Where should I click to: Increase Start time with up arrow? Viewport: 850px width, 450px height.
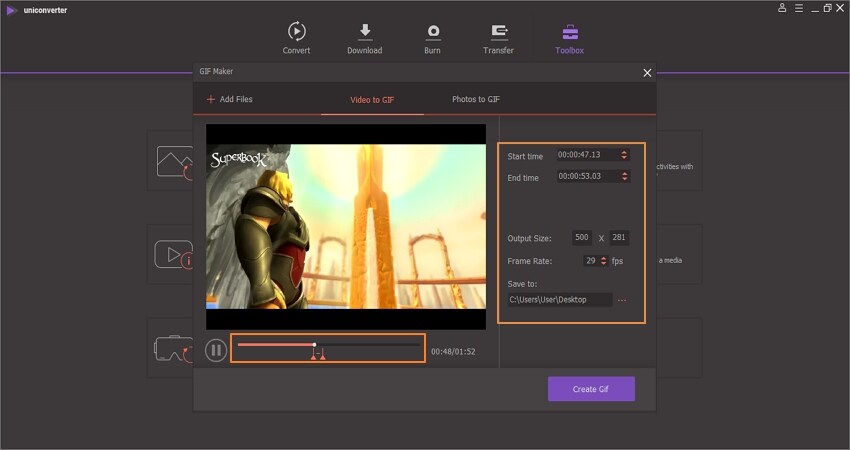(x=624, y=152)
